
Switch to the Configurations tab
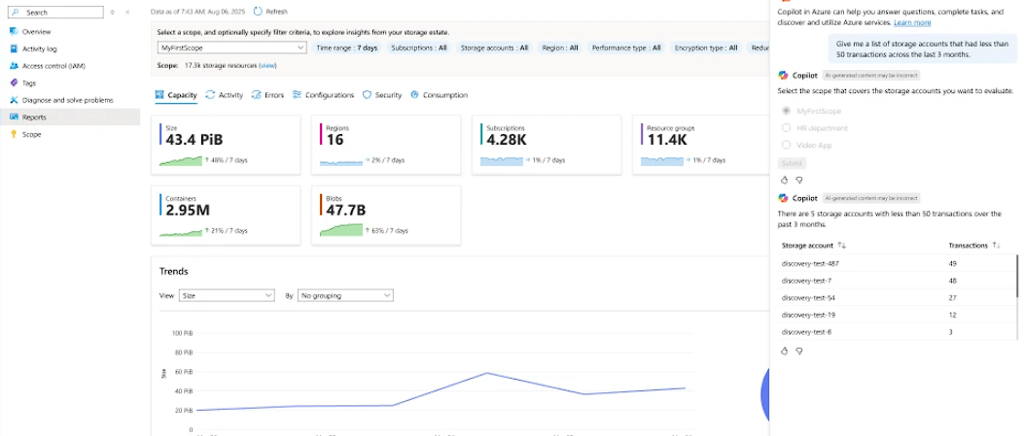pyautogui.click(x=323, y=95)
